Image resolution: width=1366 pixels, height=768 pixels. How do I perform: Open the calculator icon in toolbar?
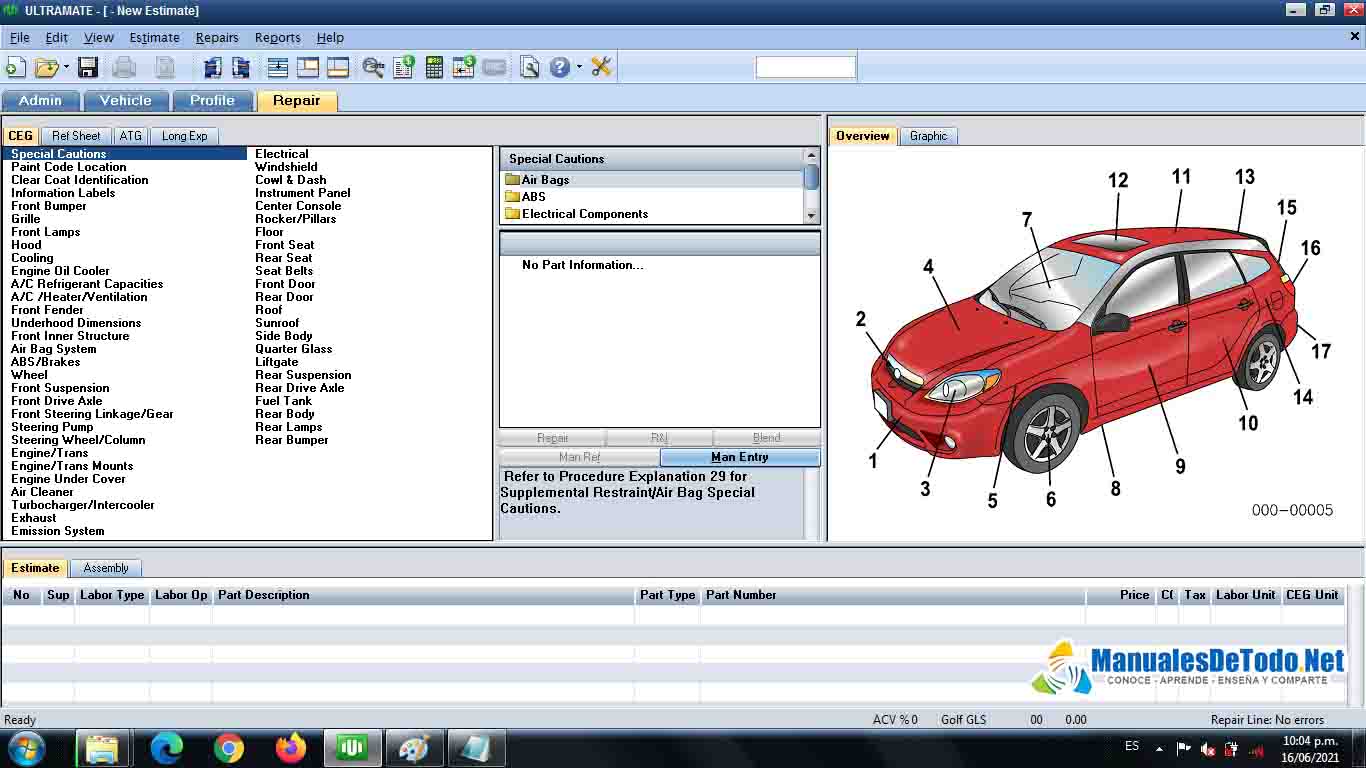point(434,67)
